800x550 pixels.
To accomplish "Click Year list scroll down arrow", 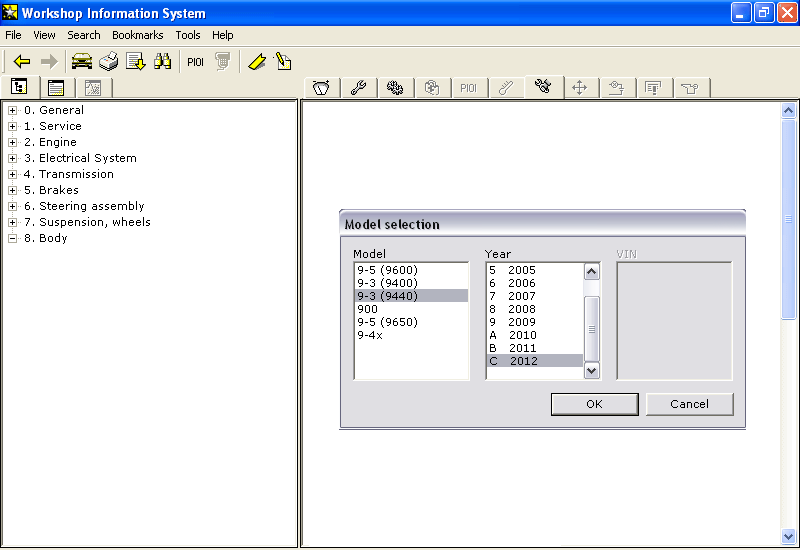I will click(591, 370).
